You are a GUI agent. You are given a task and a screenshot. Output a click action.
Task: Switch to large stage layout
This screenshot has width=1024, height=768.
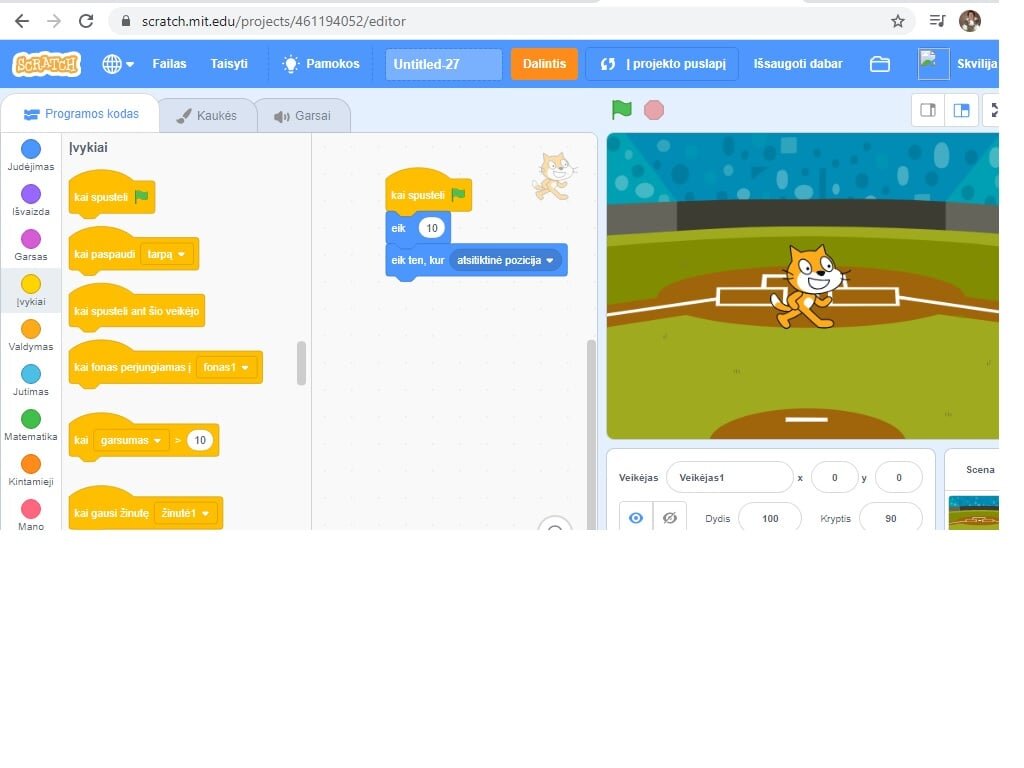(x=961, y=110)
